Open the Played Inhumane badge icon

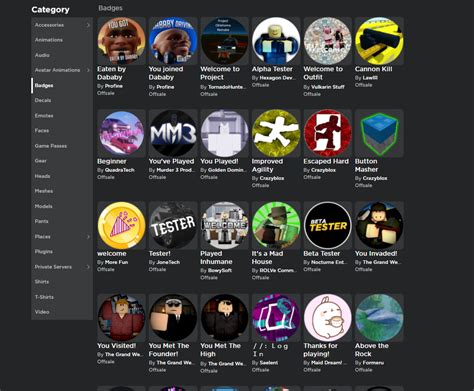click(x=224, y=225)
